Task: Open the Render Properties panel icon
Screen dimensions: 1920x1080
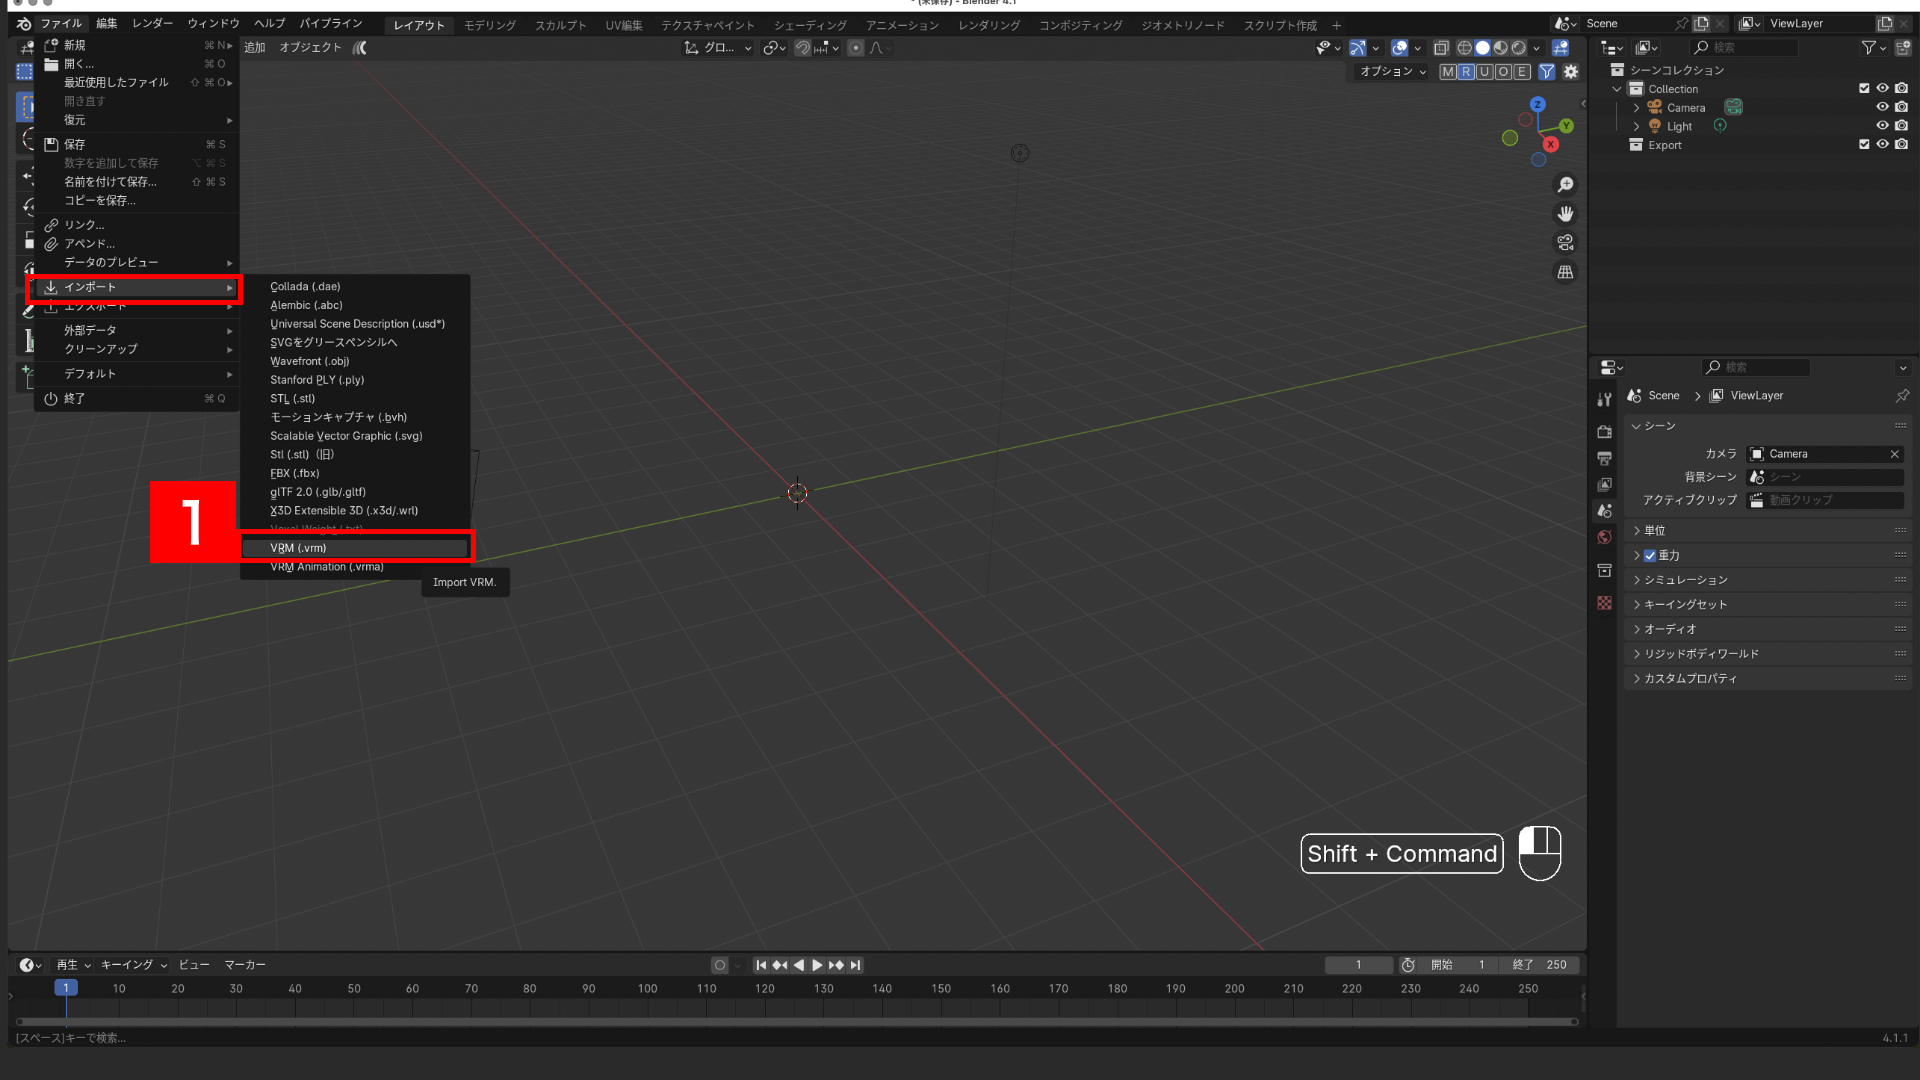Action: click(1605, 432)
